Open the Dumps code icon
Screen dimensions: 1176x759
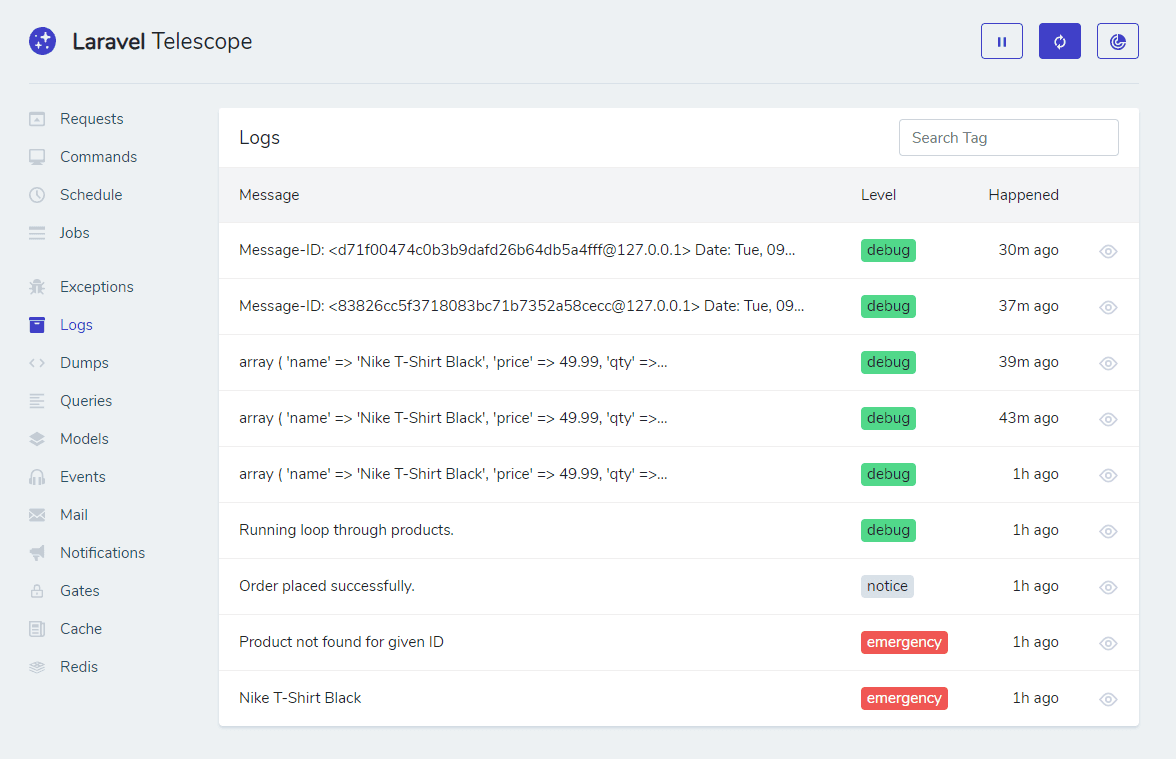click(x=36, y=362)
